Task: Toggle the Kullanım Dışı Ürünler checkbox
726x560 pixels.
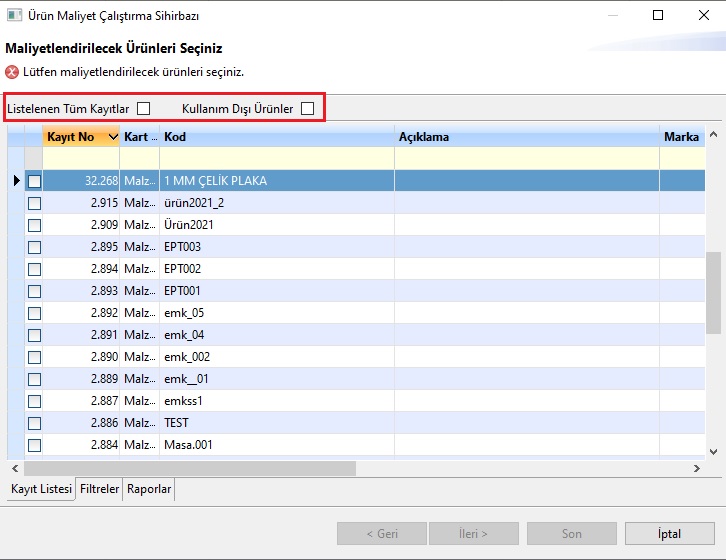Action: 308,108
